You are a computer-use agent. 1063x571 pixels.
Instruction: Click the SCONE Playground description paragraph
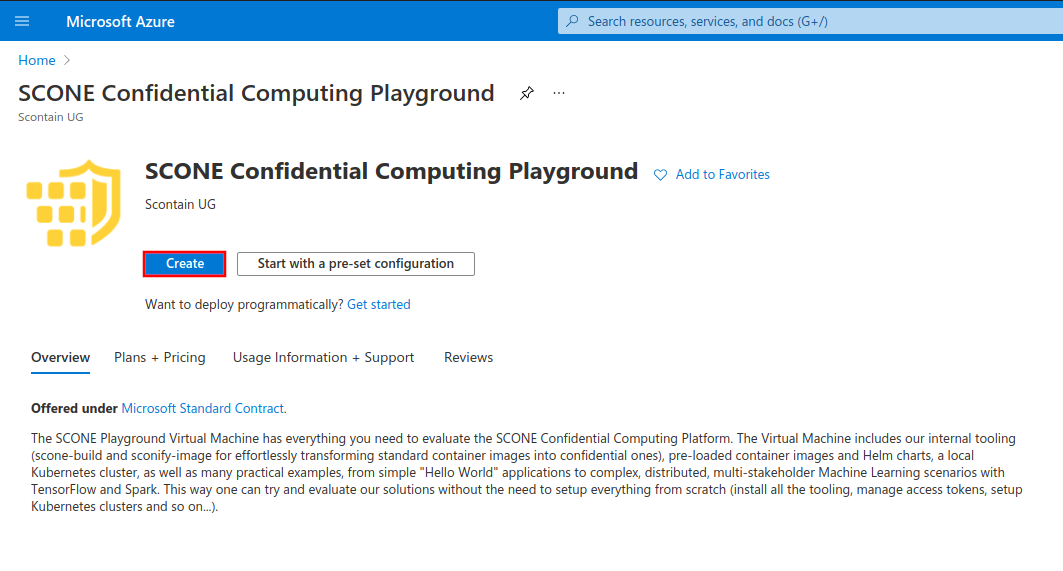coord(527,473)
